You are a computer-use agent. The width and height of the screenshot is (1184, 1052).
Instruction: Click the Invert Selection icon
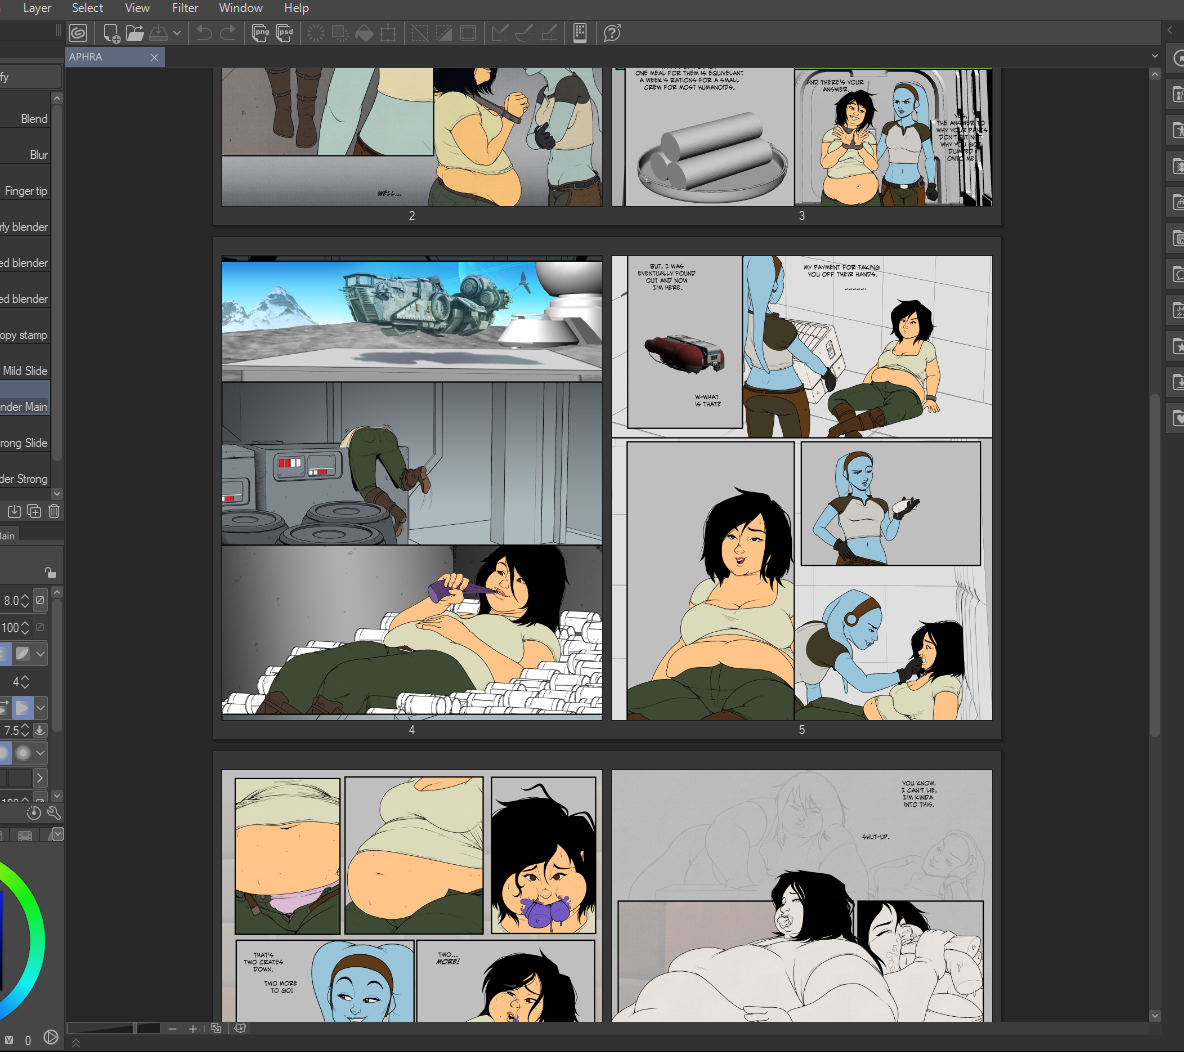click(444, 33)
